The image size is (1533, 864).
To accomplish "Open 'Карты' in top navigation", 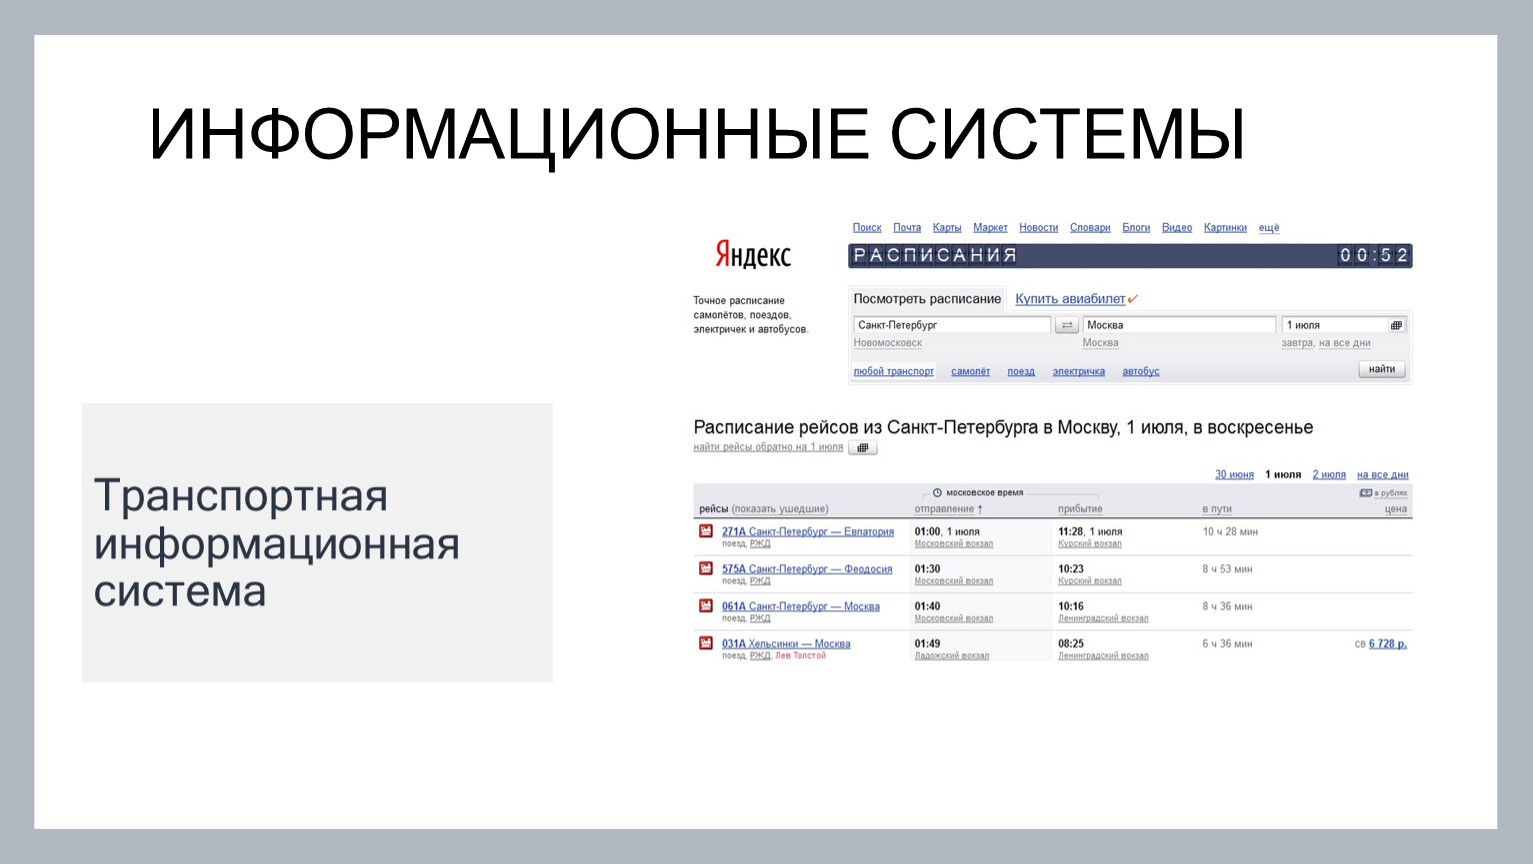I will tap(947, 228).
